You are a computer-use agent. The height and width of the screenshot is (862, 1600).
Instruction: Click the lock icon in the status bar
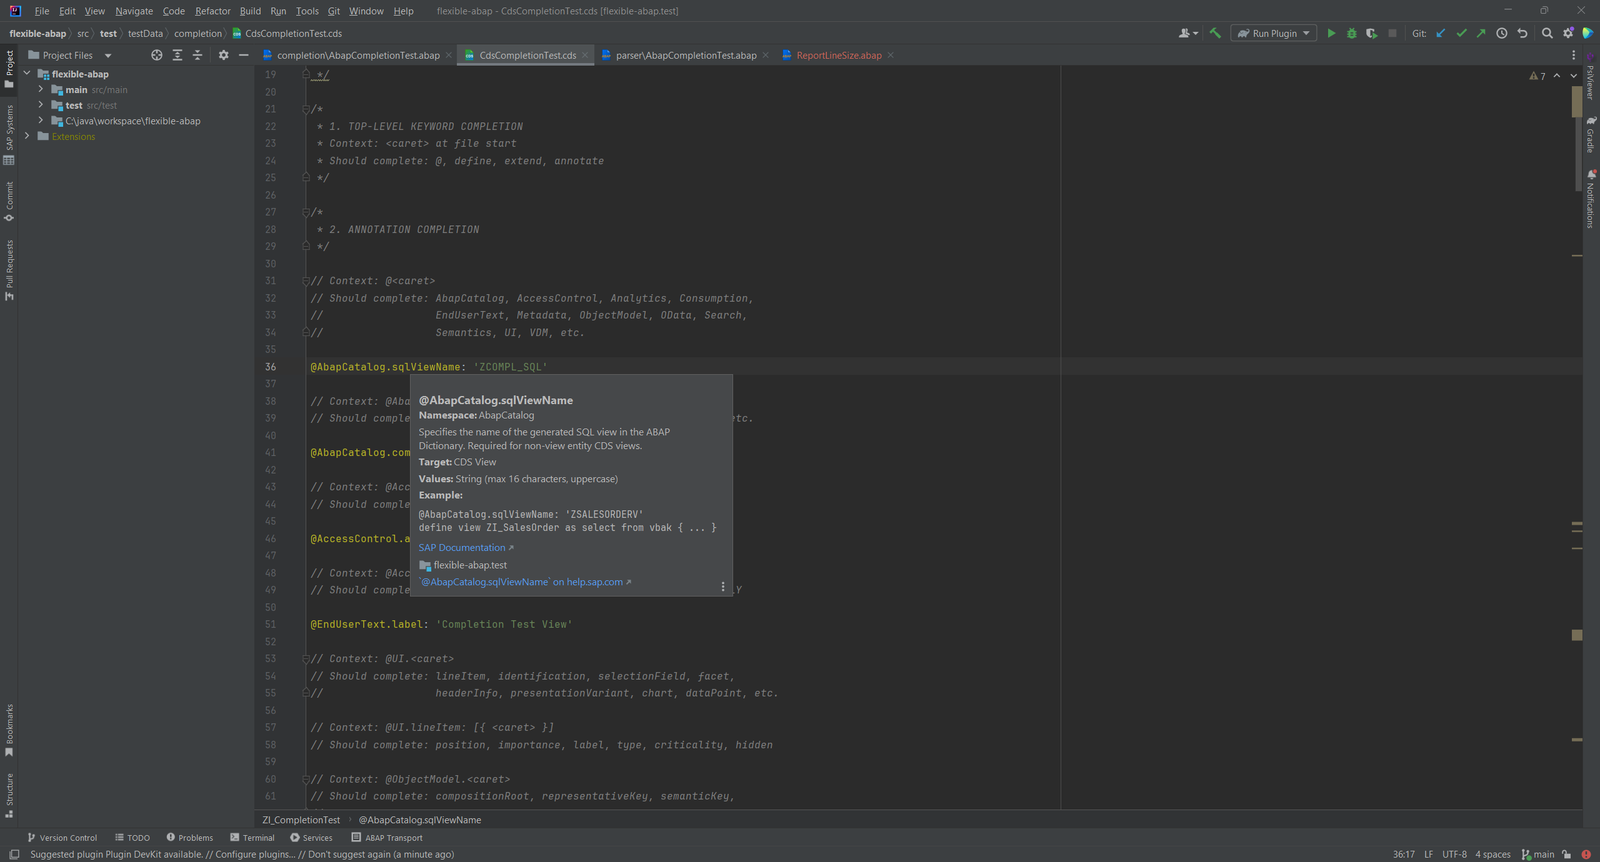click(x=1567, y=854)
